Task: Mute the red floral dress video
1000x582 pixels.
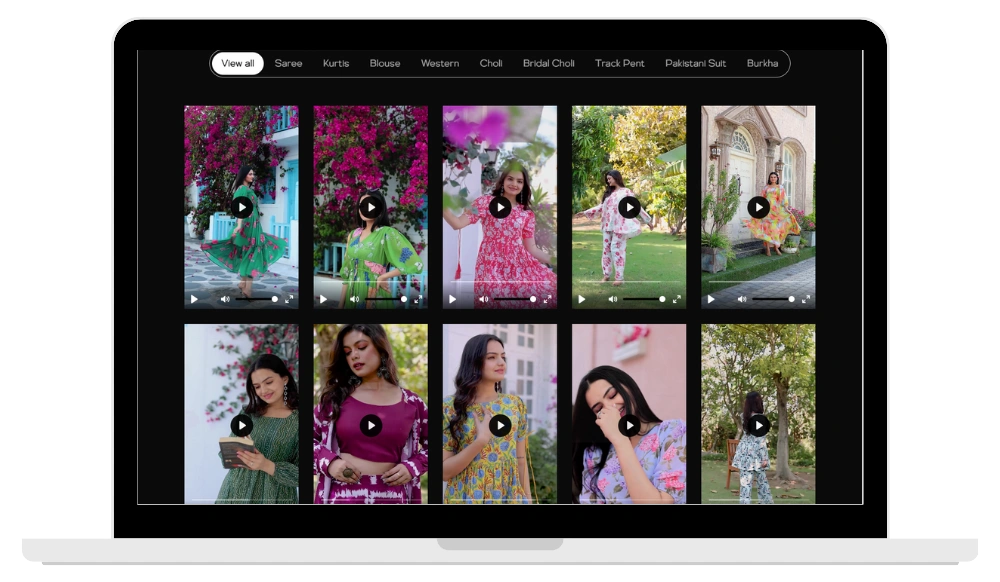Action: 484,299
